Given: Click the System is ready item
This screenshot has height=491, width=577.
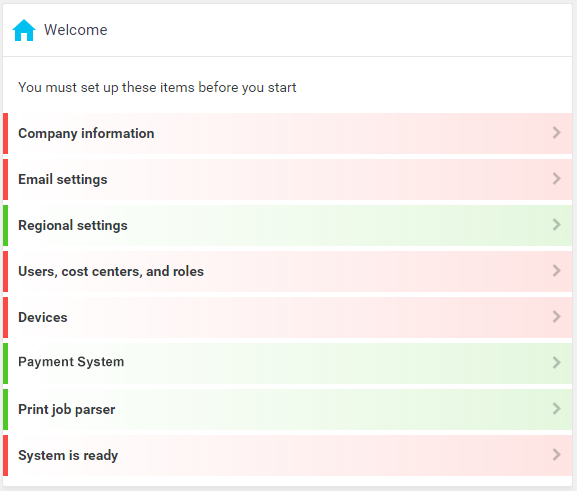Looking at the screenshot, I should [287, 455].
